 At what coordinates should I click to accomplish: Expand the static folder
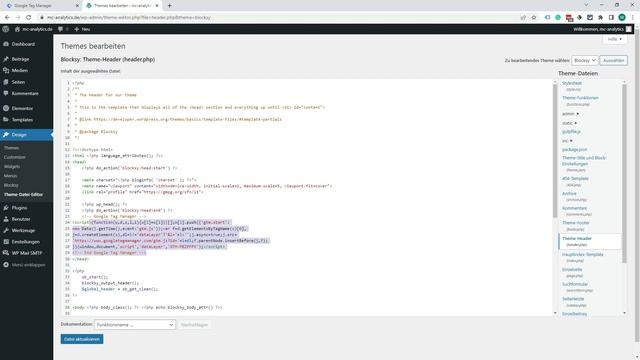click(x=569, y=123)
